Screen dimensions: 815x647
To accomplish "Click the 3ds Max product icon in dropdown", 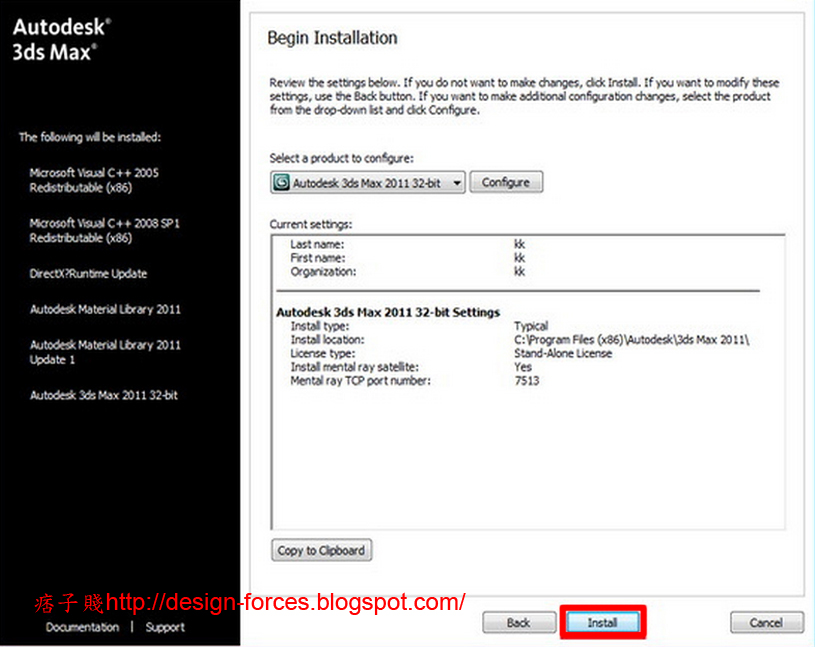I will (281, 182).
